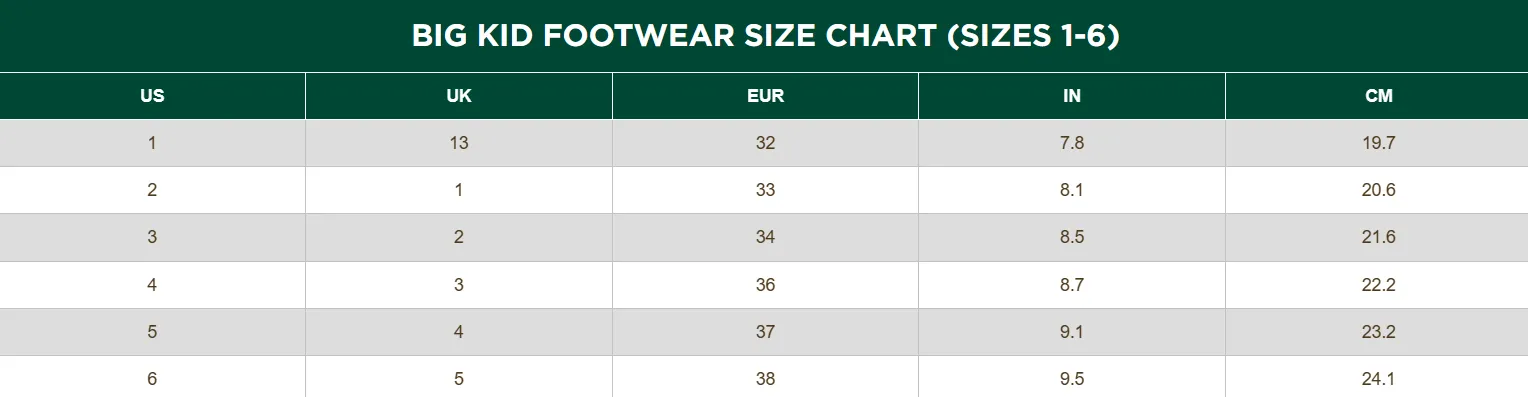This screenshot has width=1528, height=397.
Task: Click EUR 33 cell
Action: (765, 190)
